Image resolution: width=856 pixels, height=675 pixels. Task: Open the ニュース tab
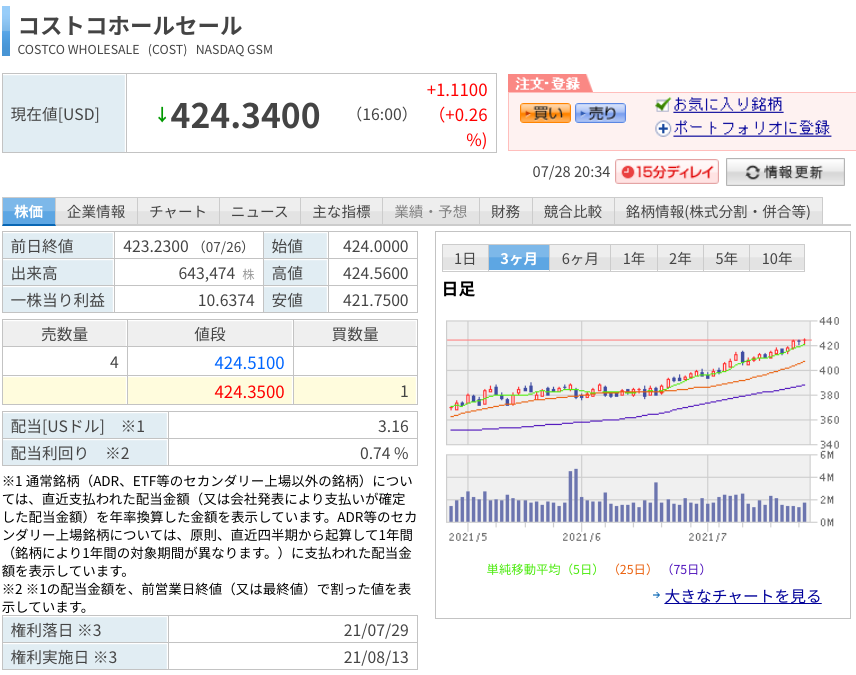tap(260, 211)
